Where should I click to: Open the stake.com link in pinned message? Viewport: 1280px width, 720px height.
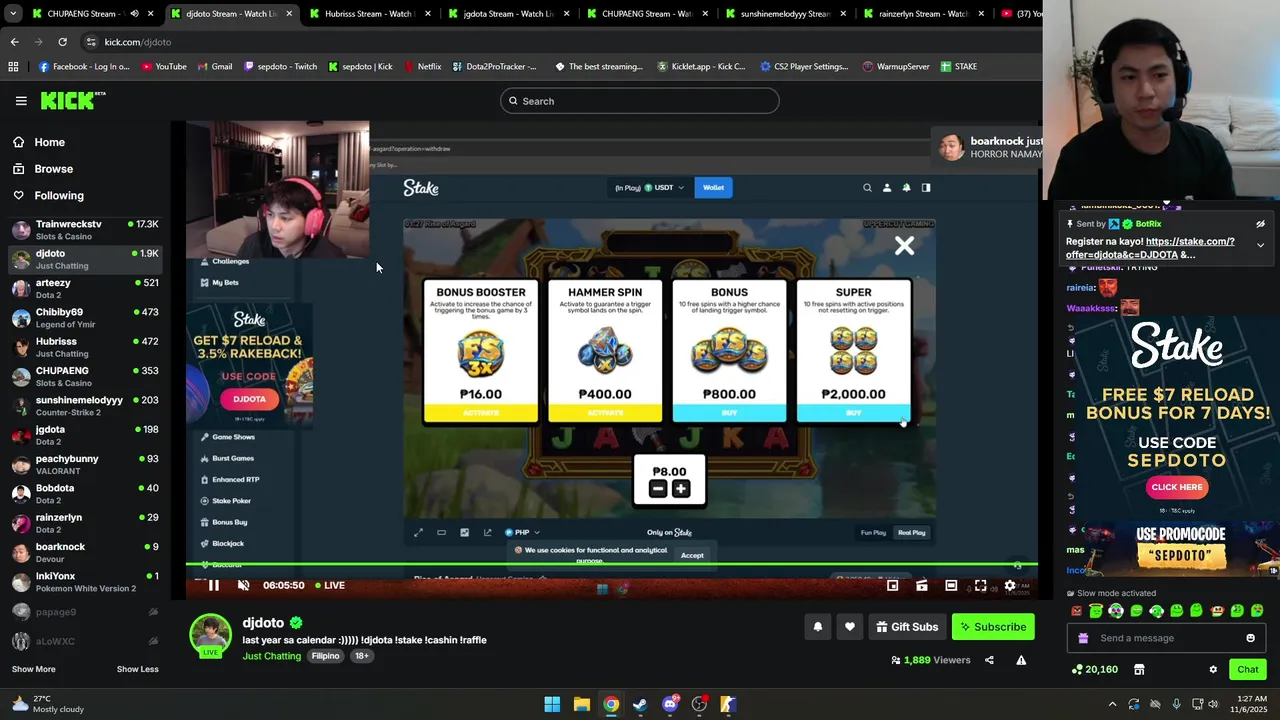click(x=1150, y=248)
